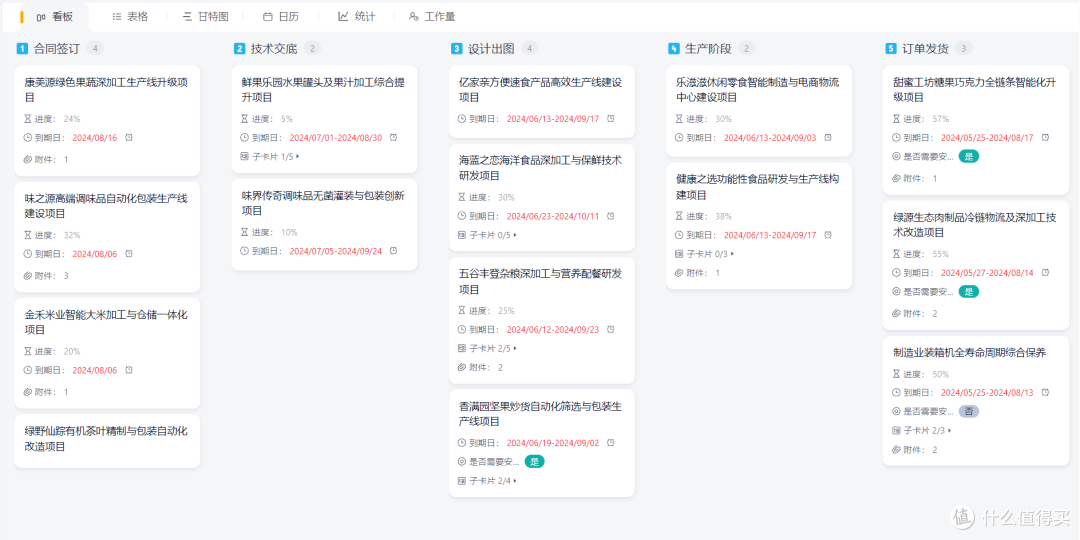Screen dimensions: 1080x540
Task: Click due date 2024/05/27-2024/08/14
Action: 987,273
